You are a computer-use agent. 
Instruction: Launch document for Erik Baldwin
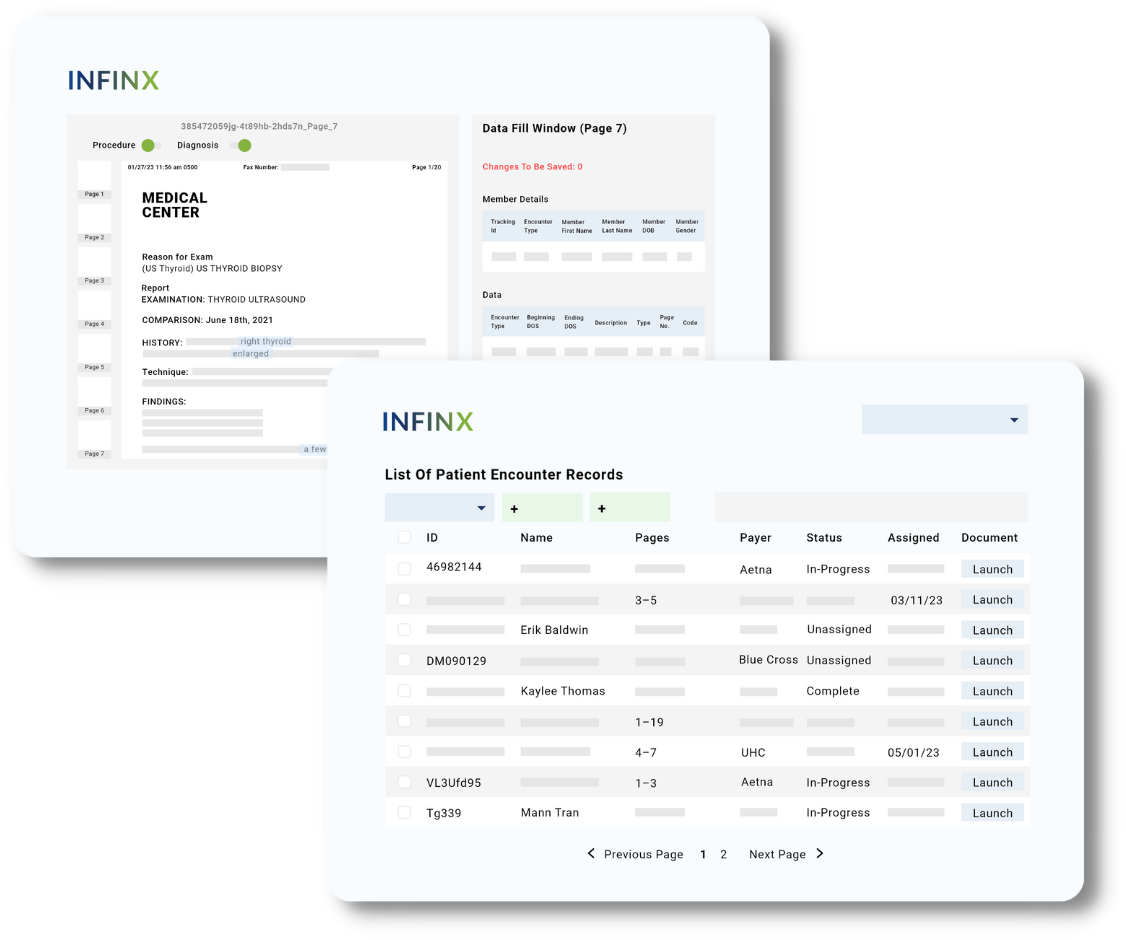click(x=992, y=630)
